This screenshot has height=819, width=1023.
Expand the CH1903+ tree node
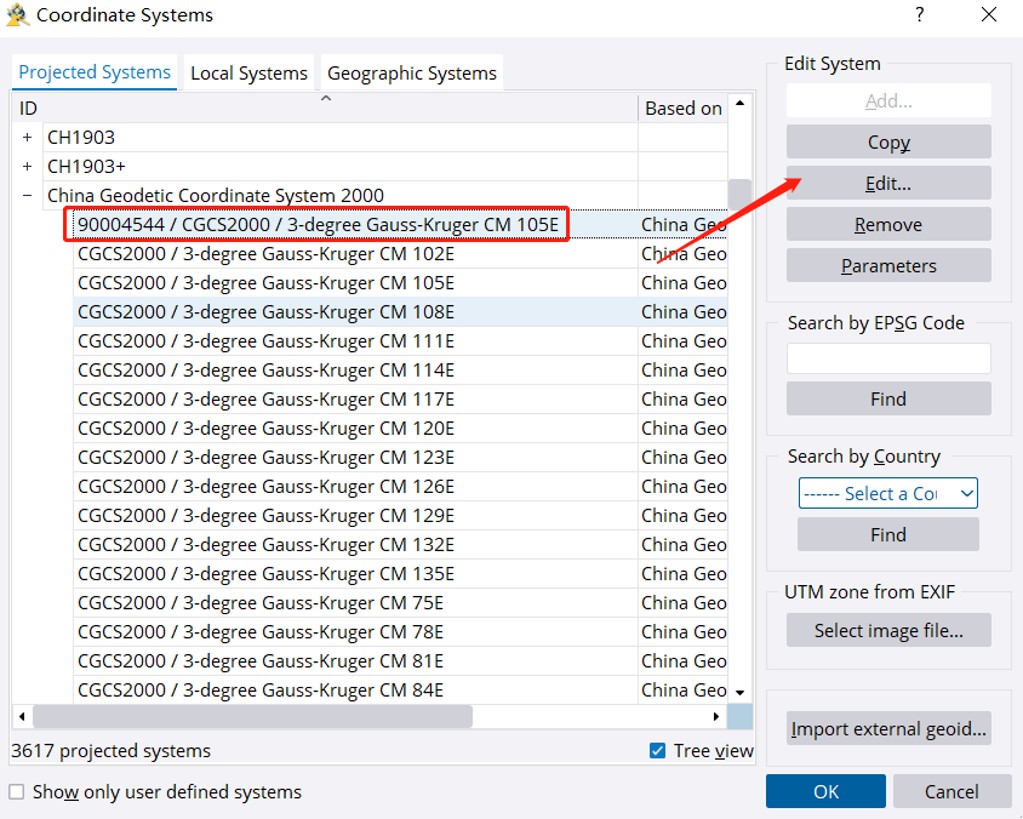pos(27,166)
